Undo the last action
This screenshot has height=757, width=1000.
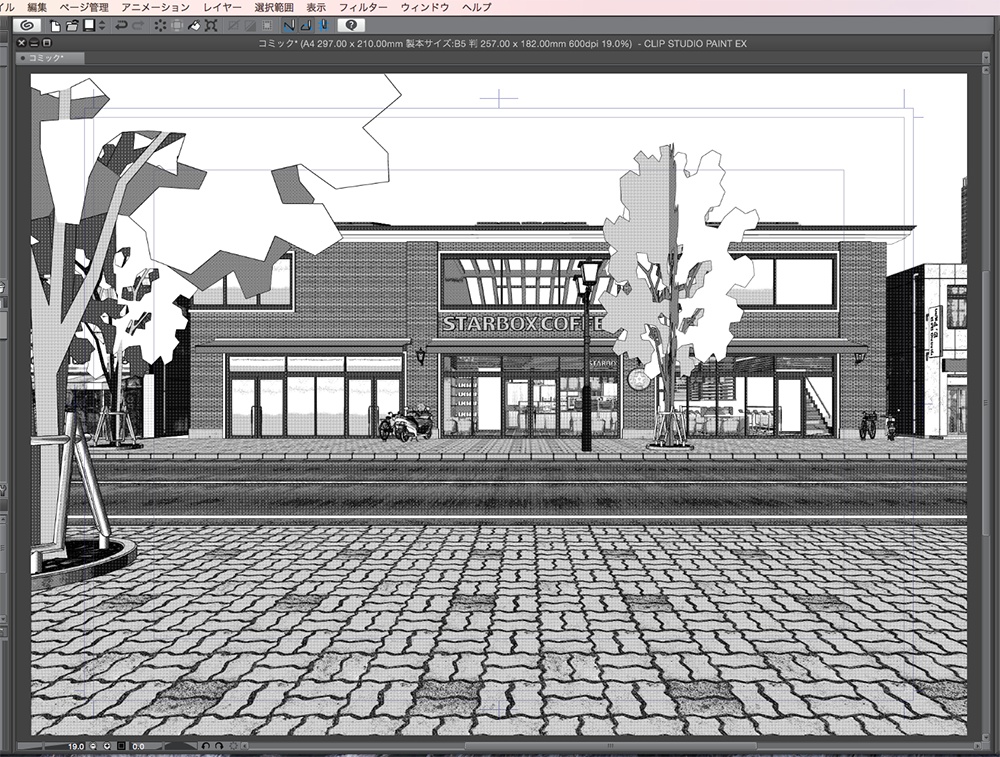pyautogui.click(x=121, y=26)
